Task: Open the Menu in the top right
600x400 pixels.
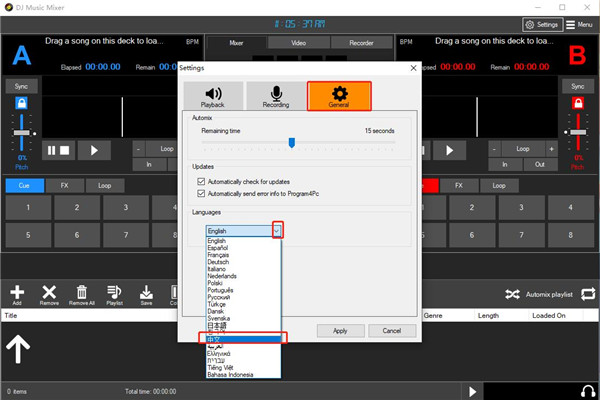Action: [578, 24]
